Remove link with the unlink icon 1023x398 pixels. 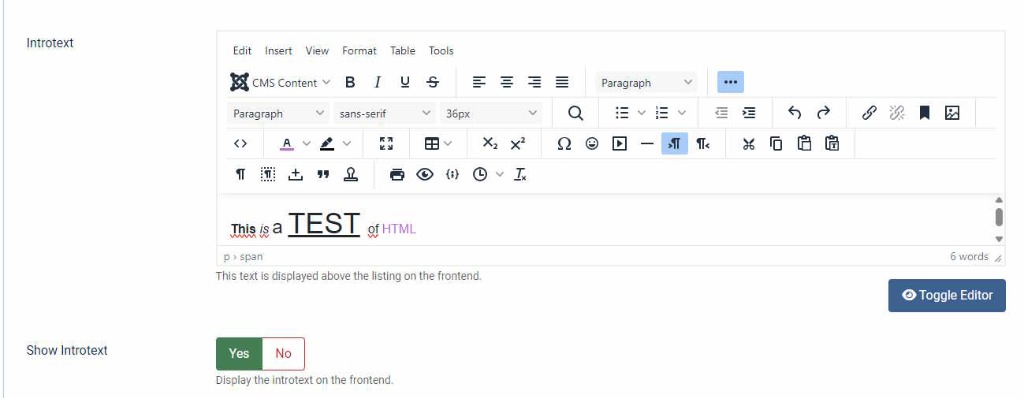tap(896, 113)
